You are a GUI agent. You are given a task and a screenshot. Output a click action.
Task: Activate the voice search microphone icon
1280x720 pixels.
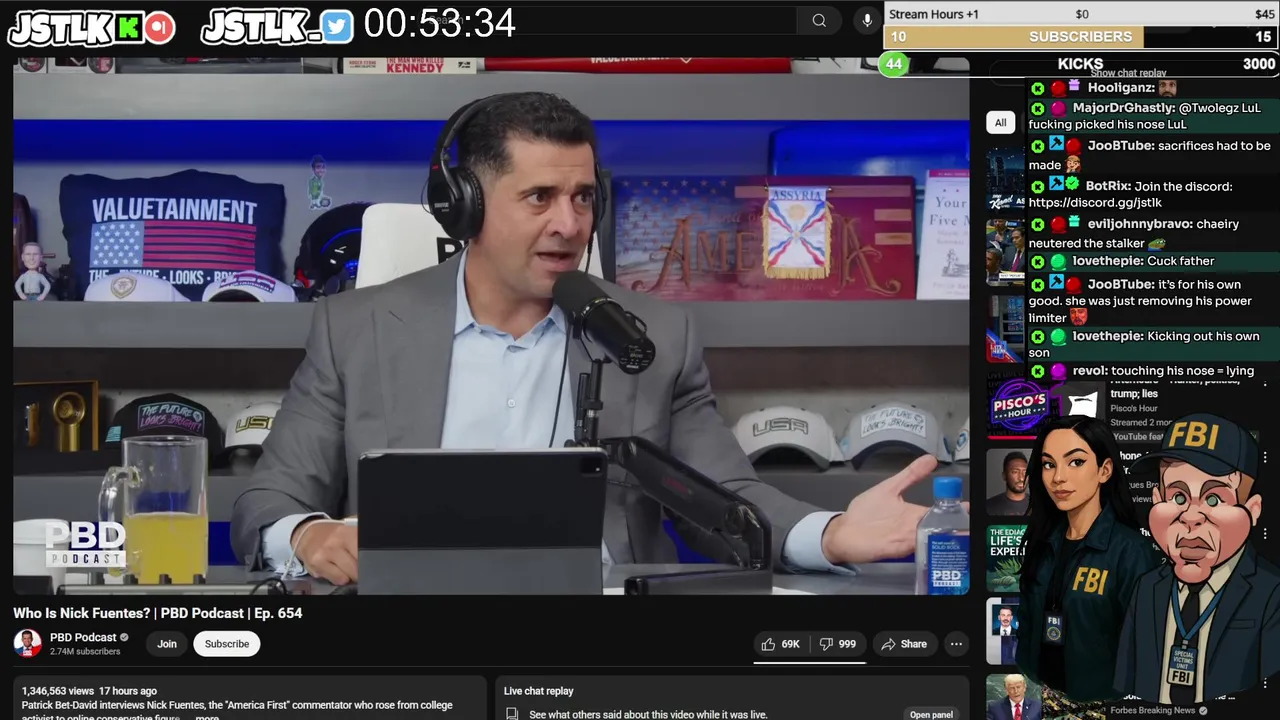(x=867, y=20)
